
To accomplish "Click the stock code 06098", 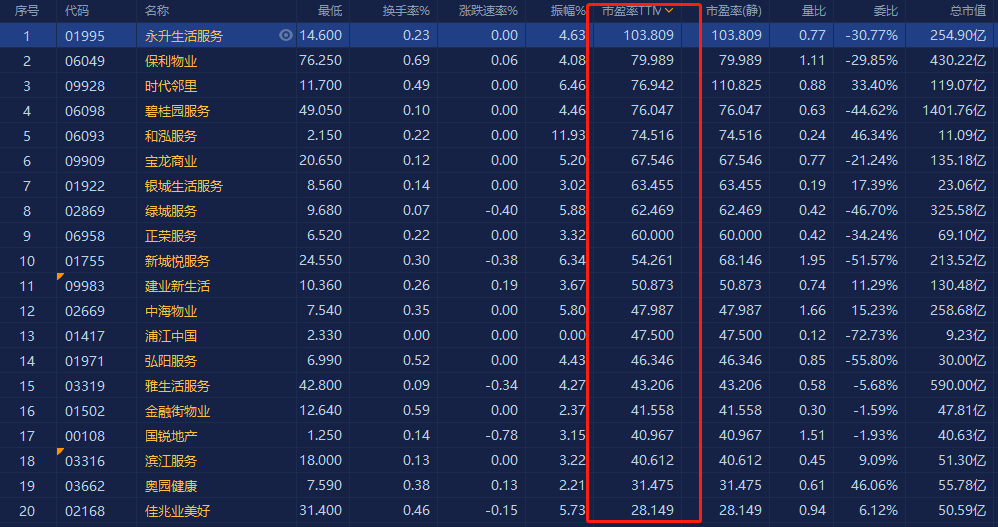I will pyautogui.click(x=85, y=111).
